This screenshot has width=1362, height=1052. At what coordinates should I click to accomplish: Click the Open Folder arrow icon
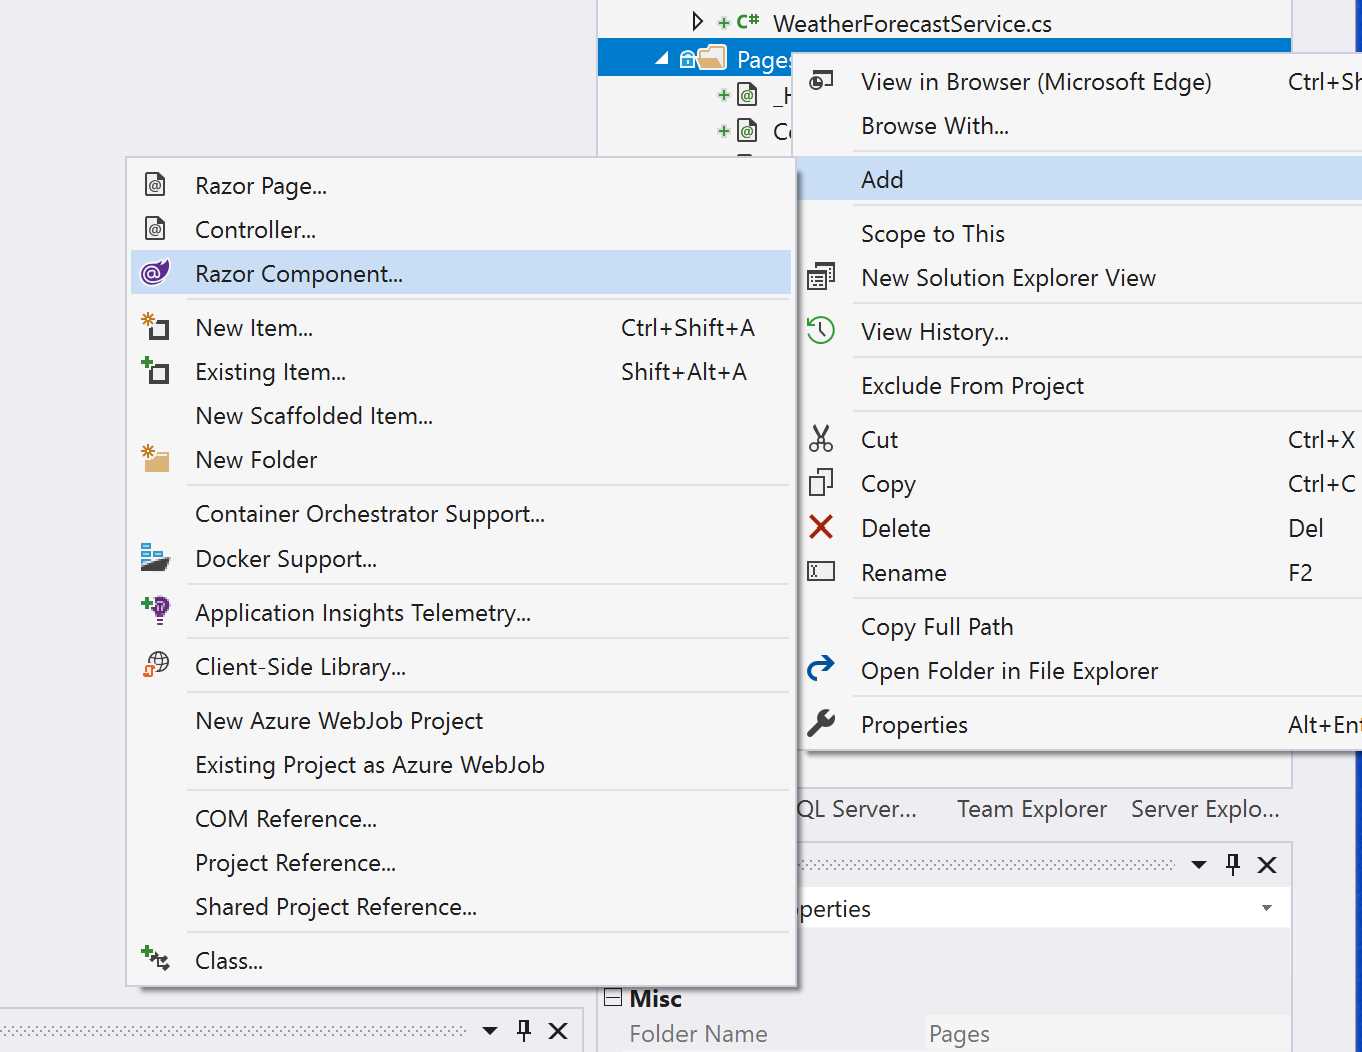[821, 669]
